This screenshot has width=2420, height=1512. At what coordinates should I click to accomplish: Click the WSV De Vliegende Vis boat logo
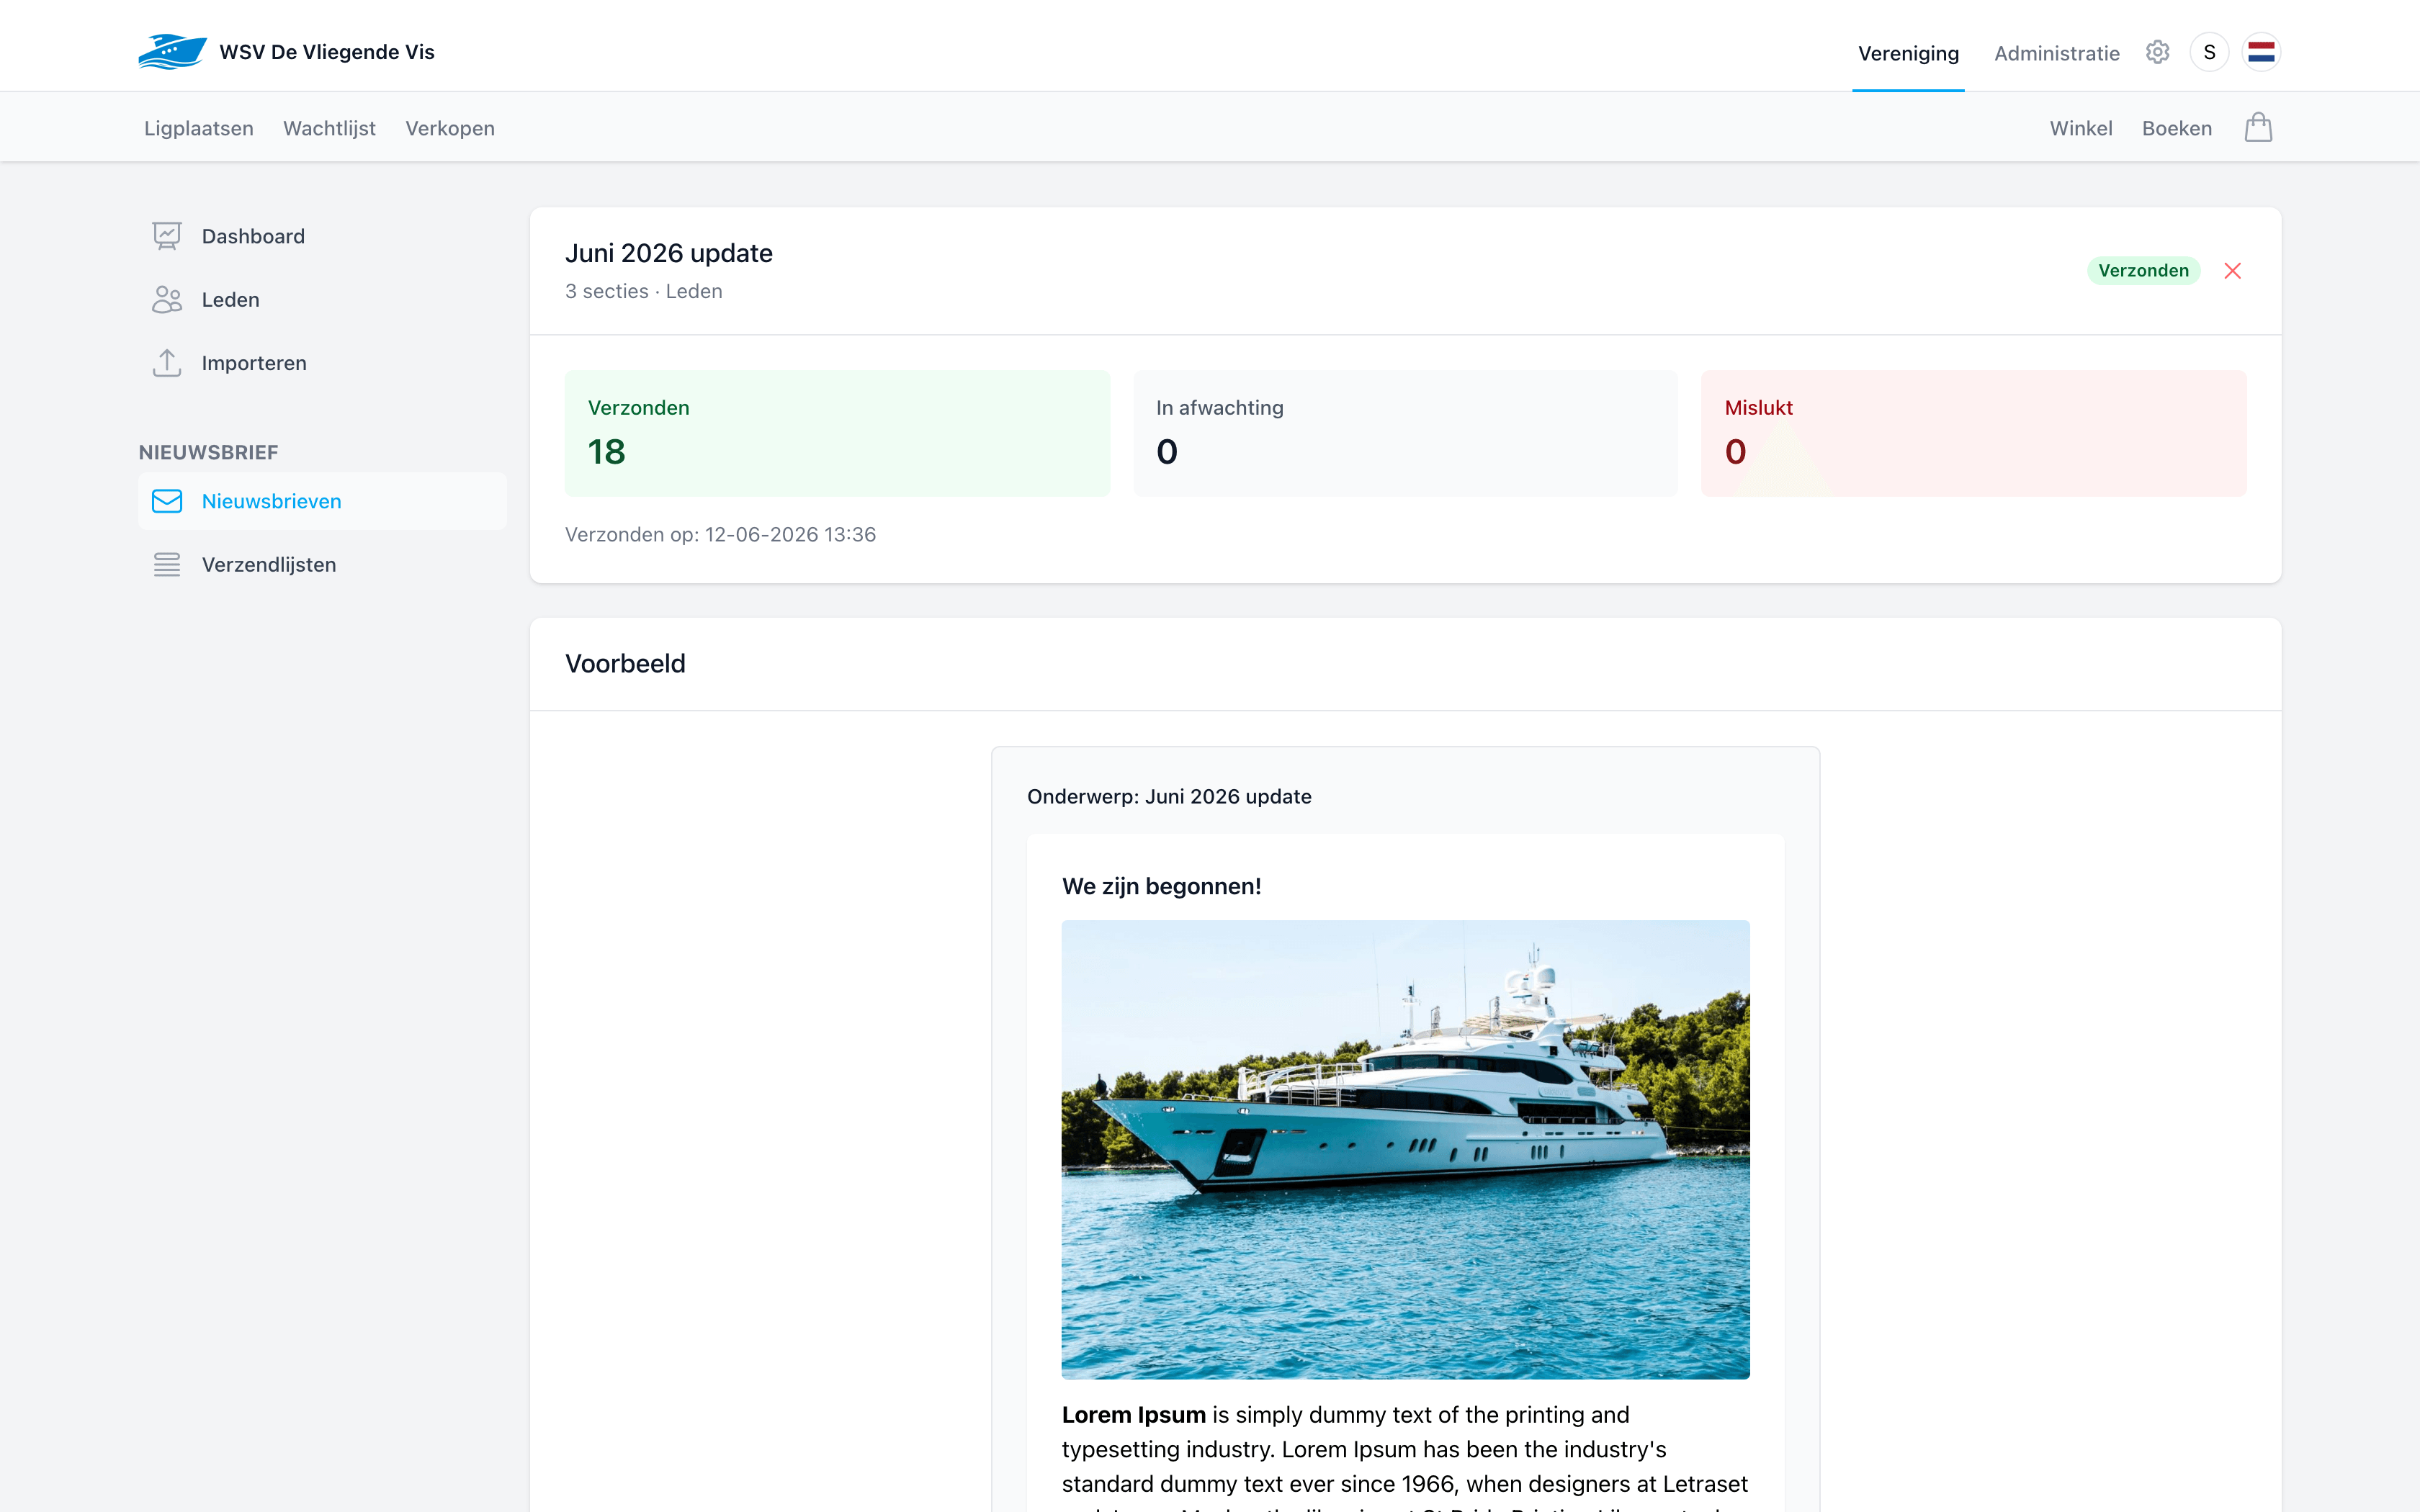pyautogui.click(x=172, y=52)
